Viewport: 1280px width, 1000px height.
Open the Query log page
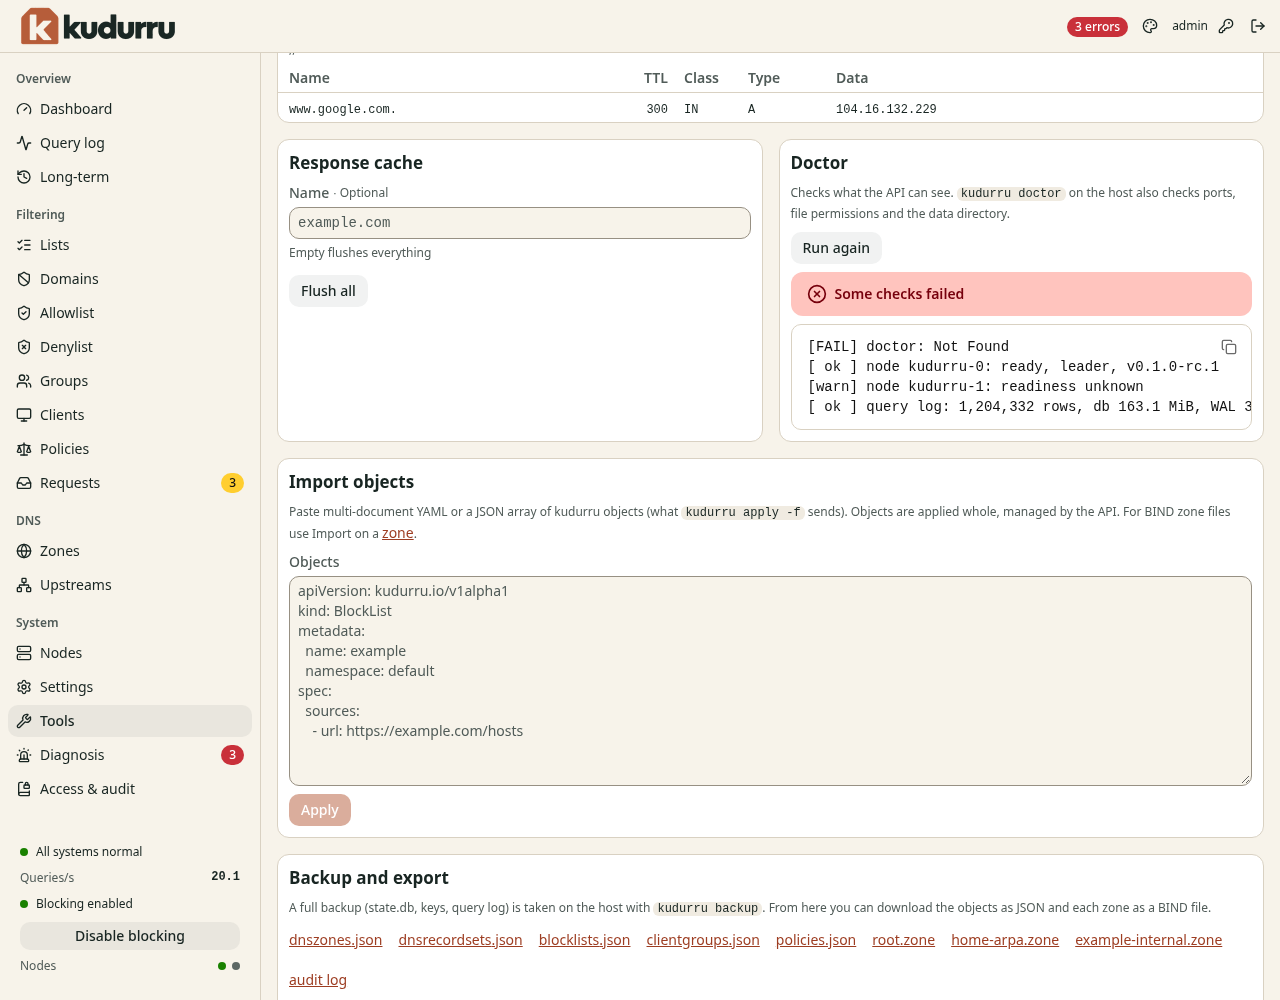tap(130, 143)
